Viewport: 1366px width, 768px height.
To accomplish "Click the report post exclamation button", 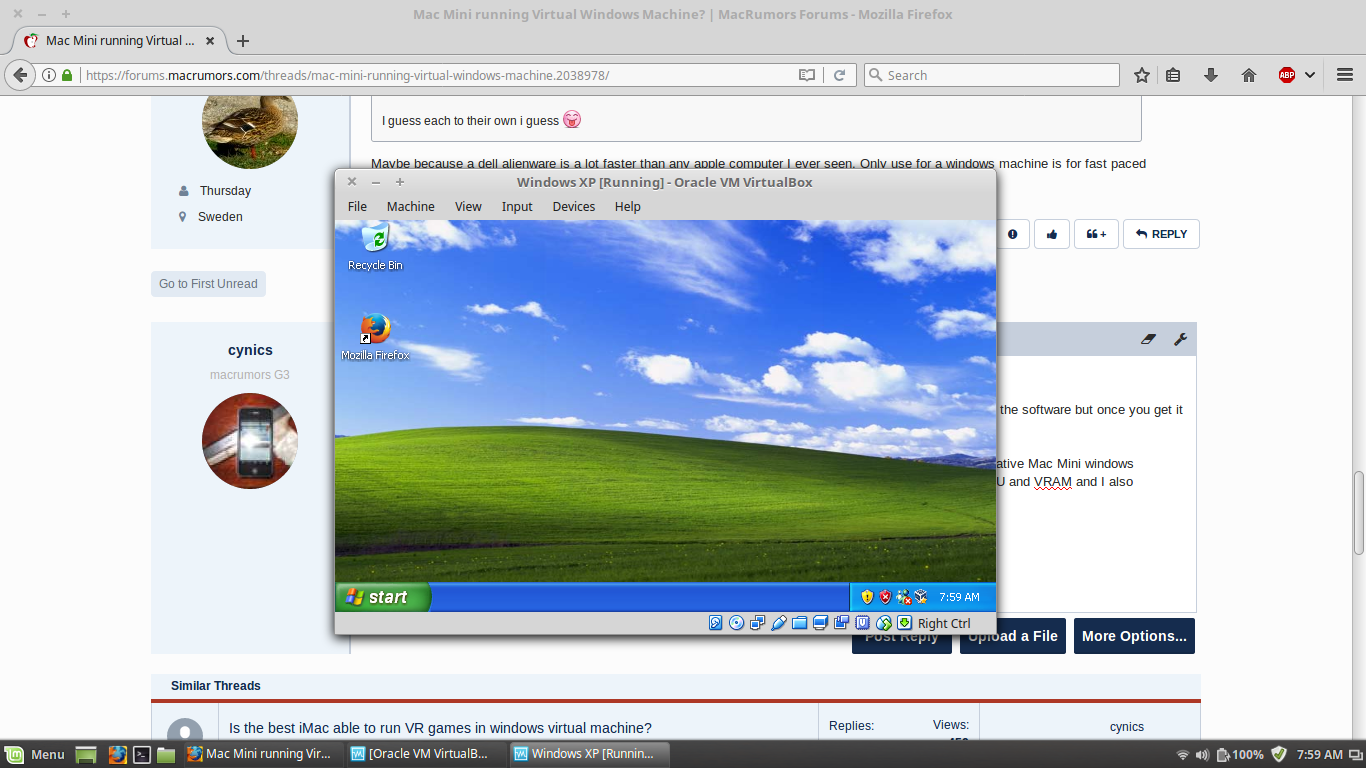I will [1013, 234].
